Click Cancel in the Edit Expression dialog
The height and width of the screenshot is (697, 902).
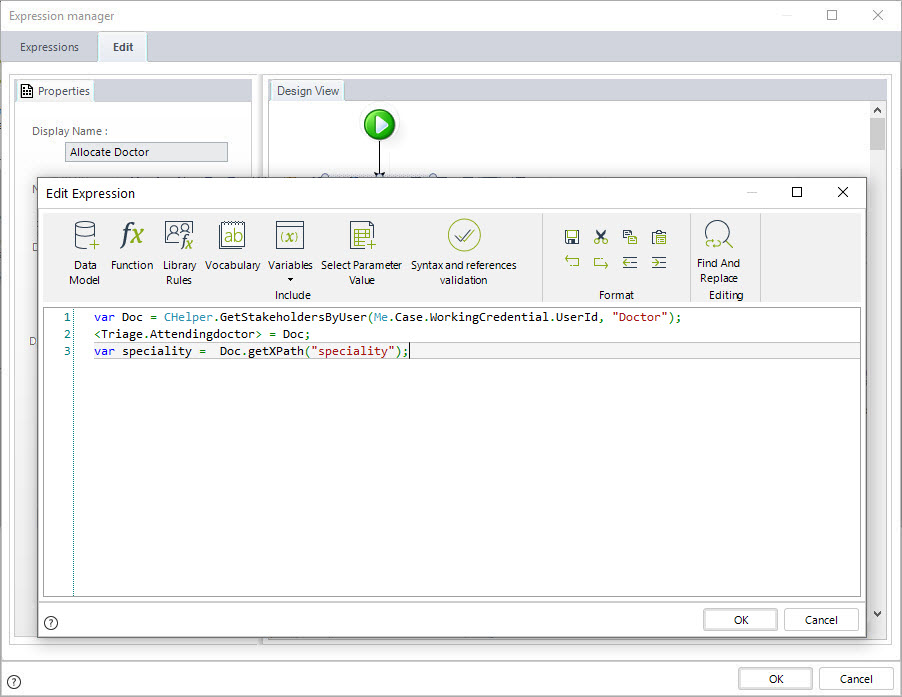coord(821,620)
